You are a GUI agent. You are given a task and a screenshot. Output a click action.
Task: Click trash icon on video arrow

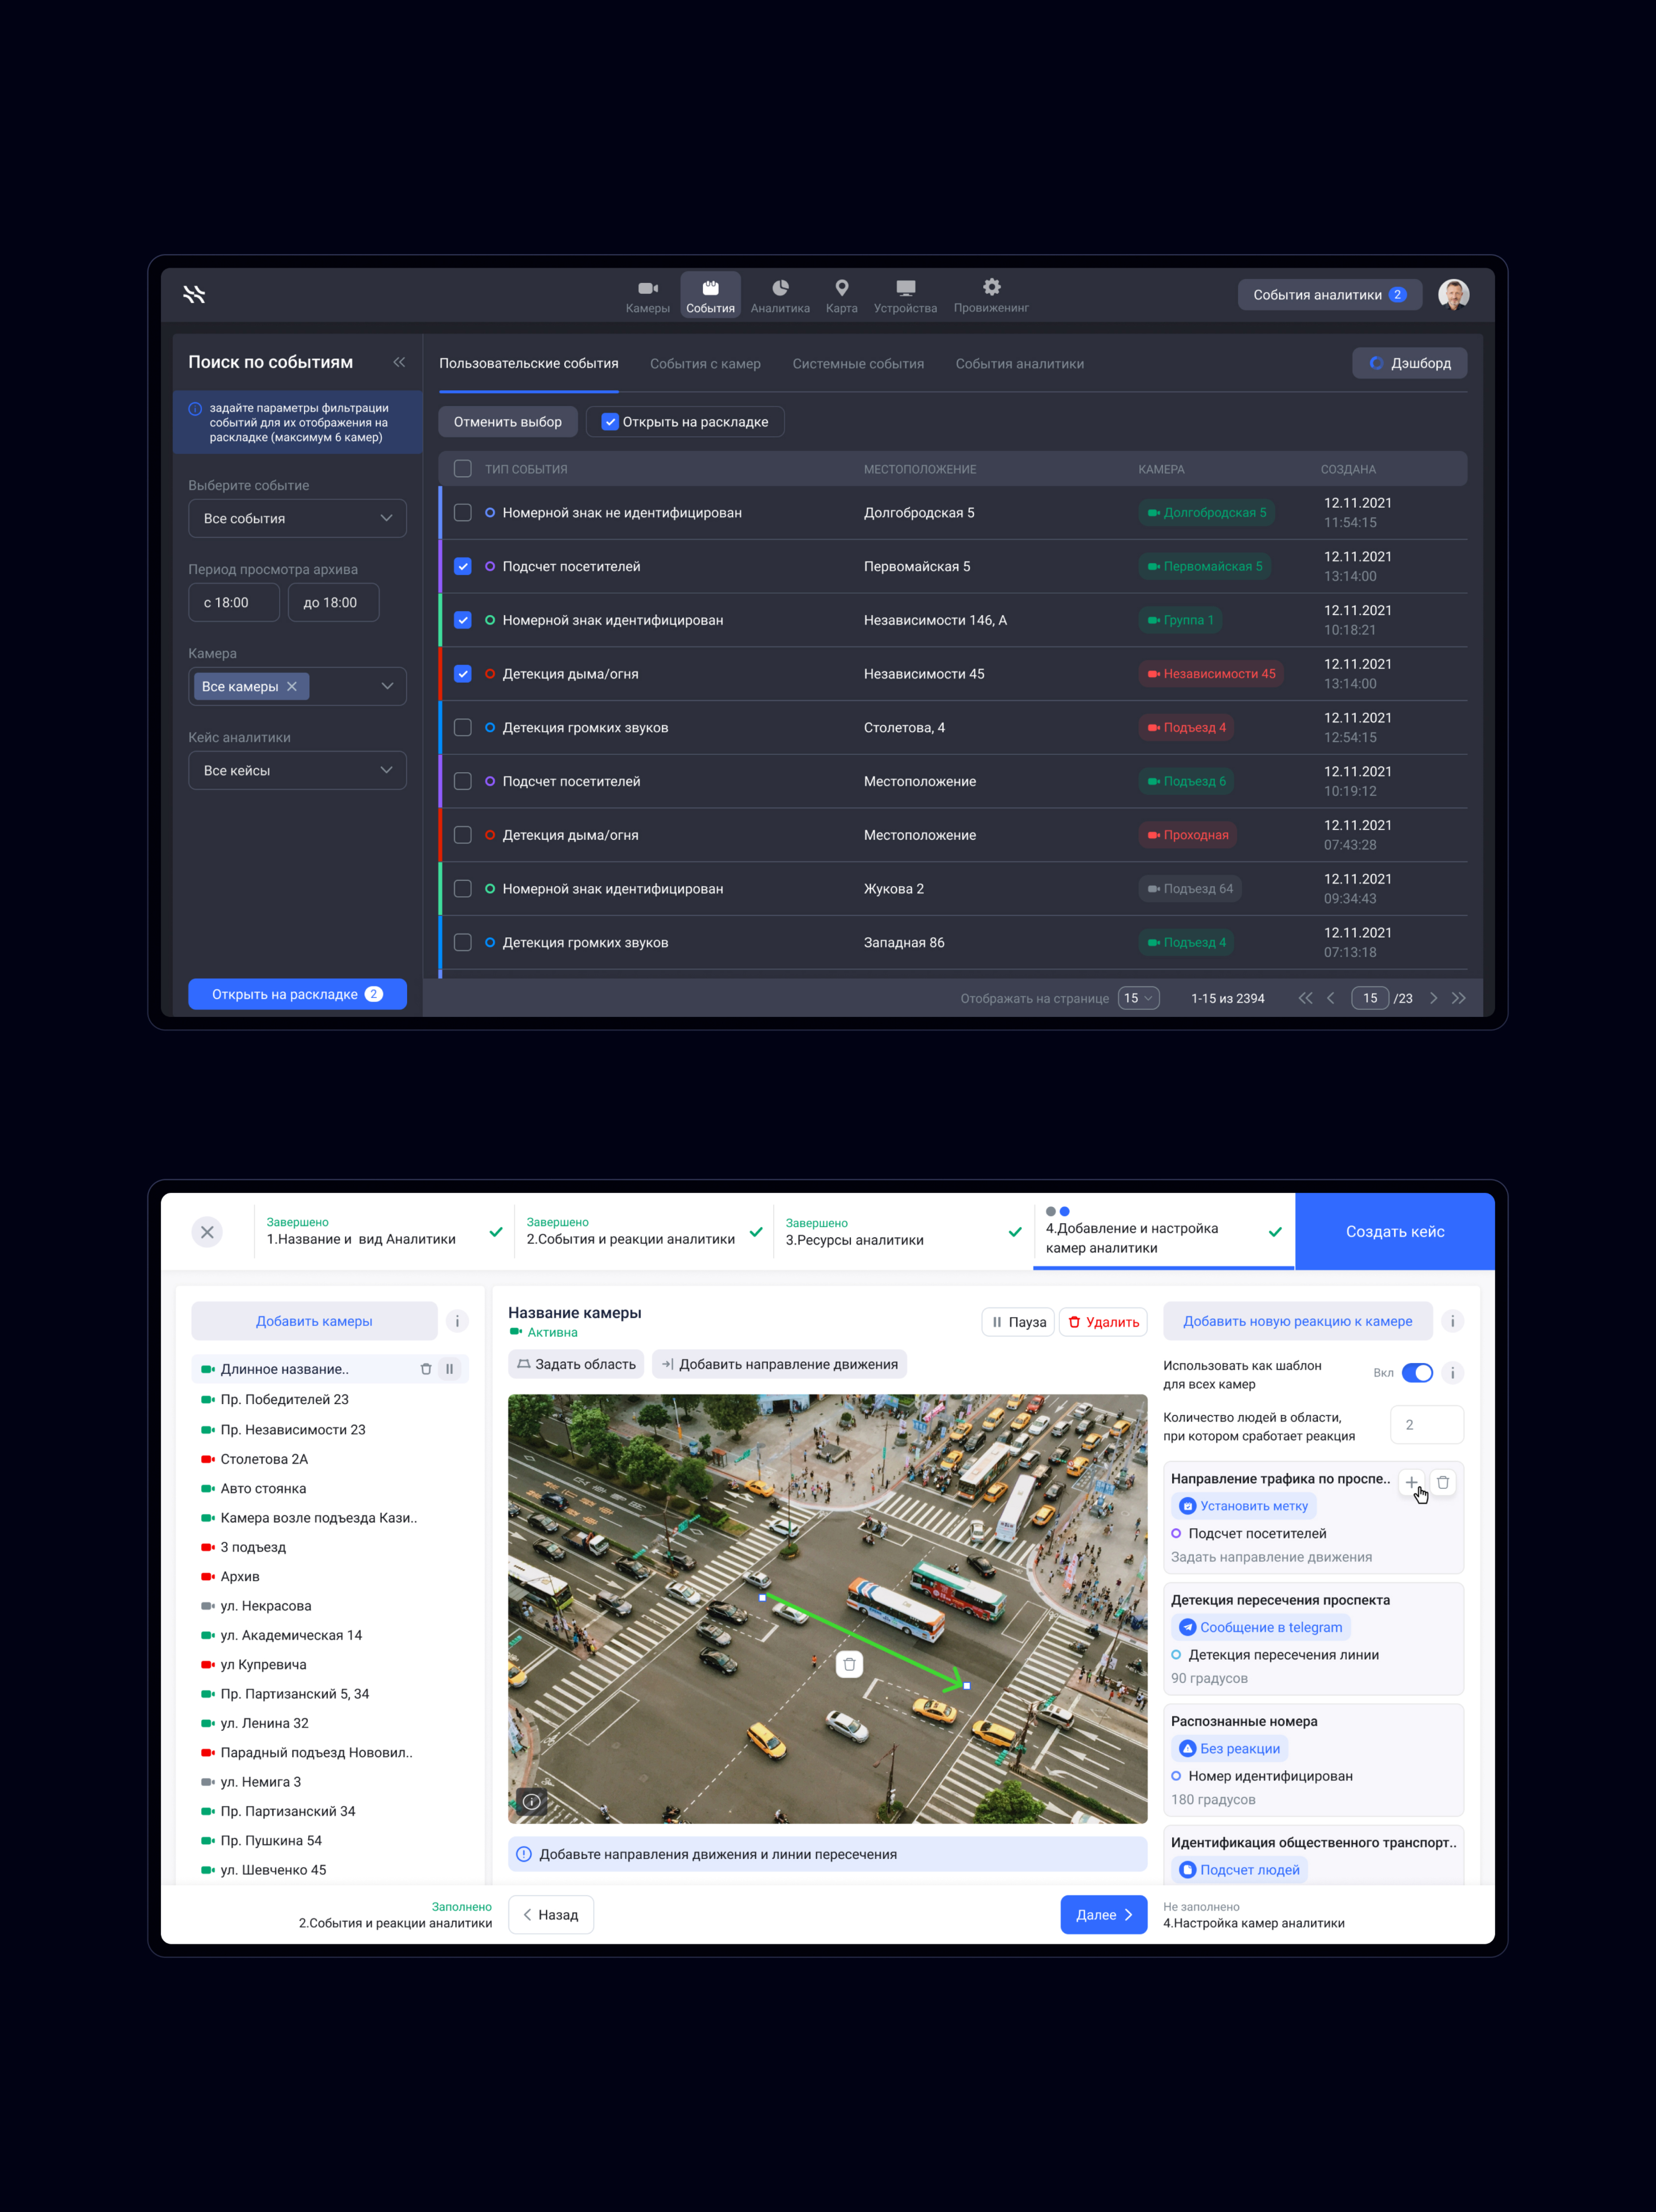tap(849, 1664)
